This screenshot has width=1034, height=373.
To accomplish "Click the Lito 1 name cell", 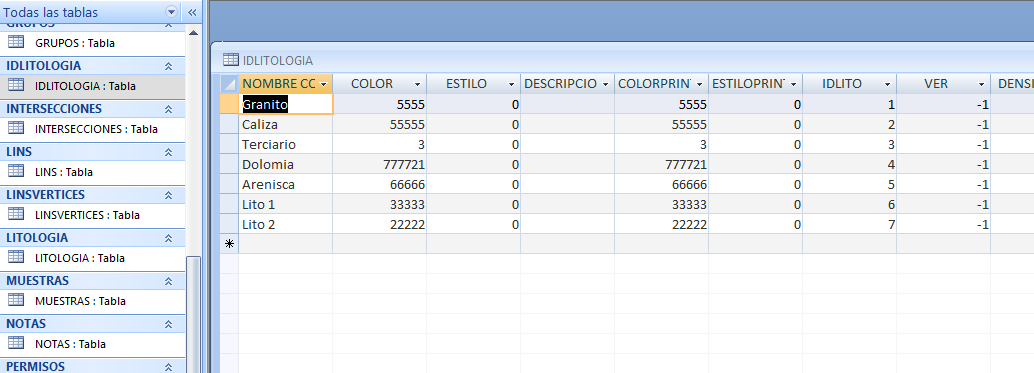I will [x=286, y=204].
